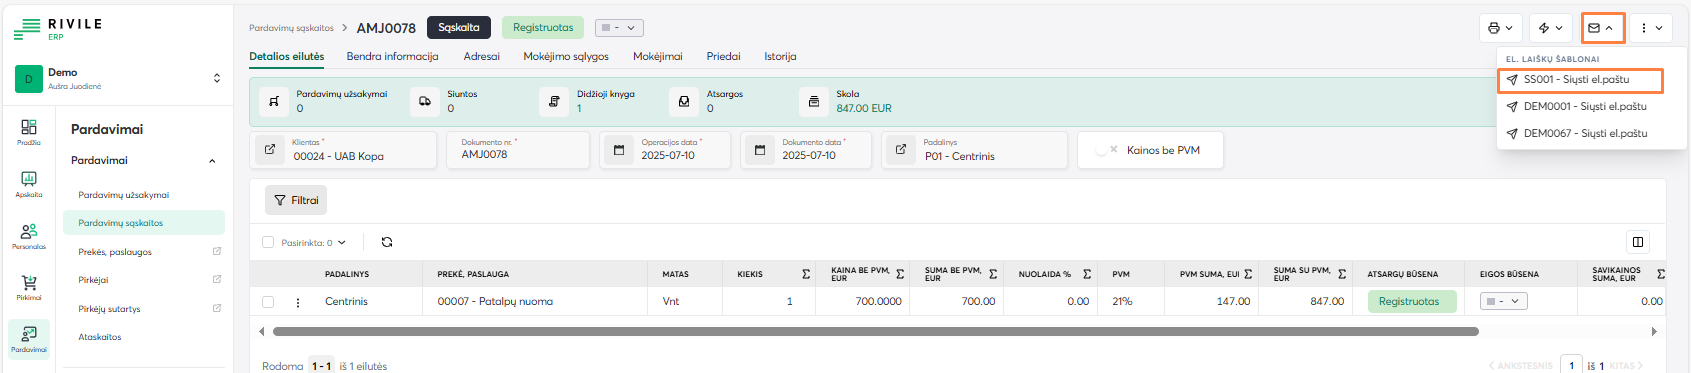Switch to Bendra informacija tab

tap(392, 56)
